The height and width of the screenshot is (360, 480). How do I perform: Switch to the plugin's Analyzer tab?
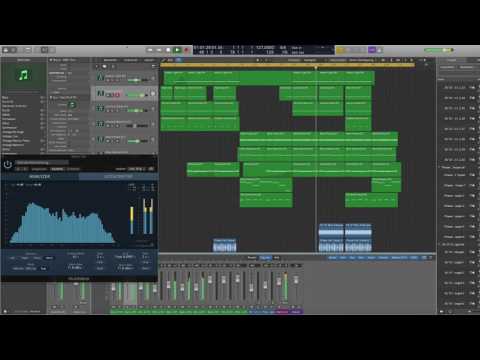[40, 176]
